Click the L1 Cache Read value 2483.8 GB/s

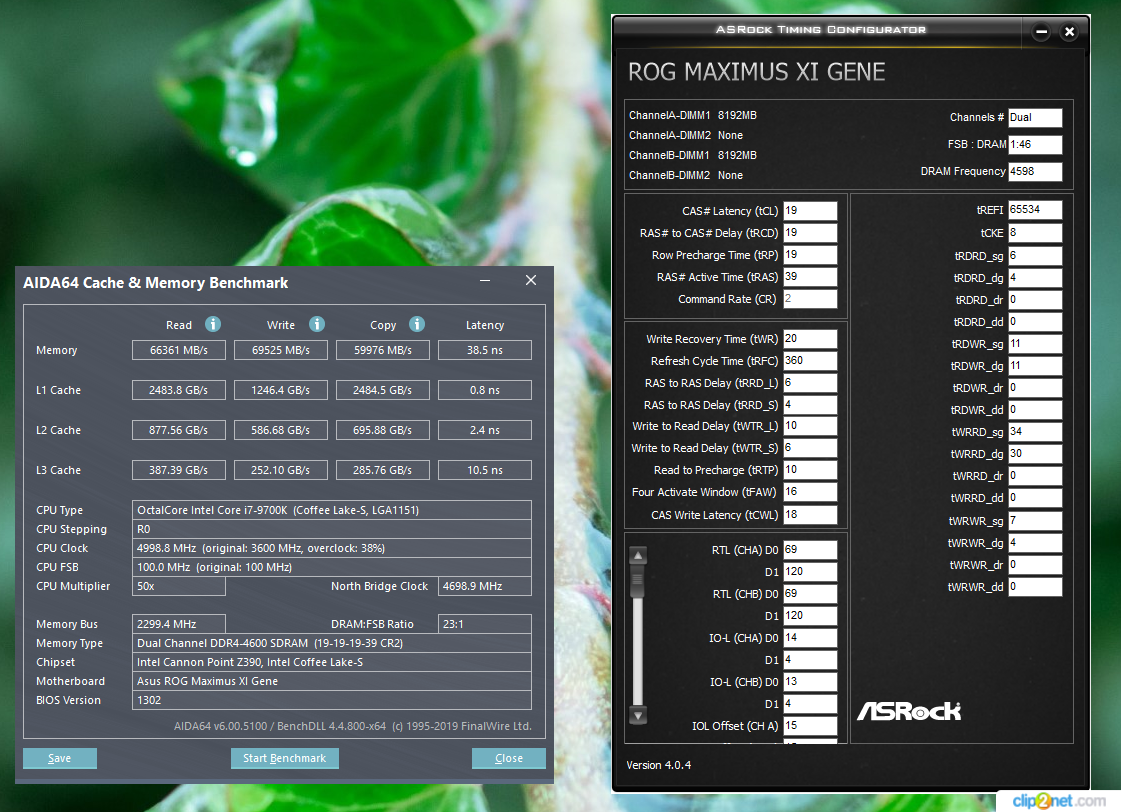click(179, 390)
